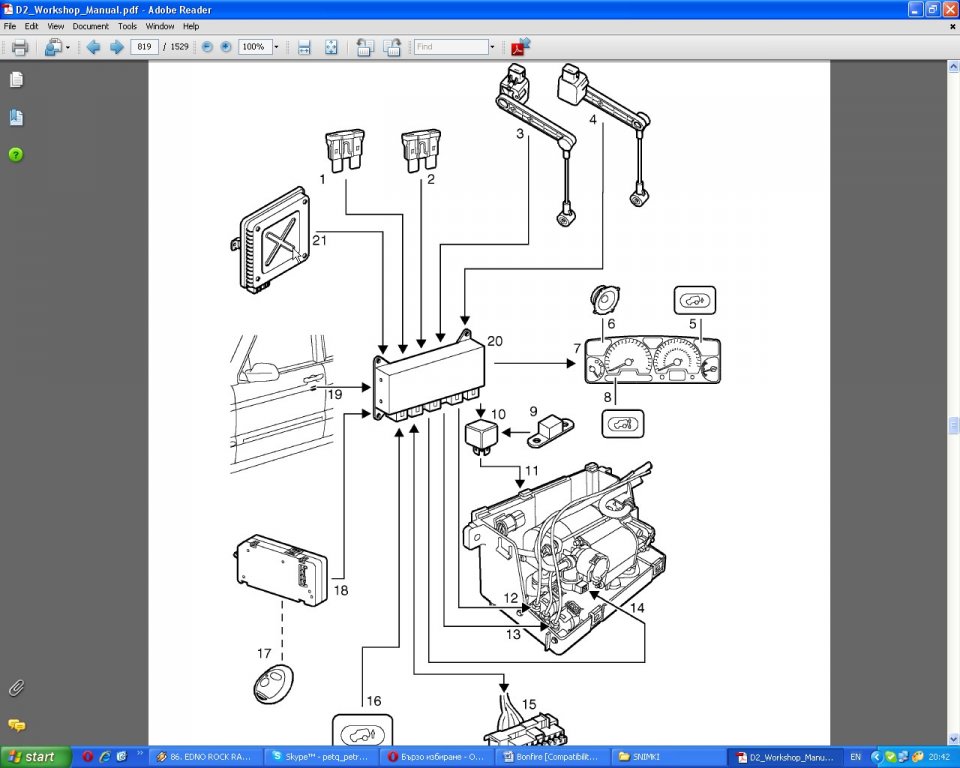Click the page number input field
The width and height of the screenshot is (960, 768).
coord(145,47)
